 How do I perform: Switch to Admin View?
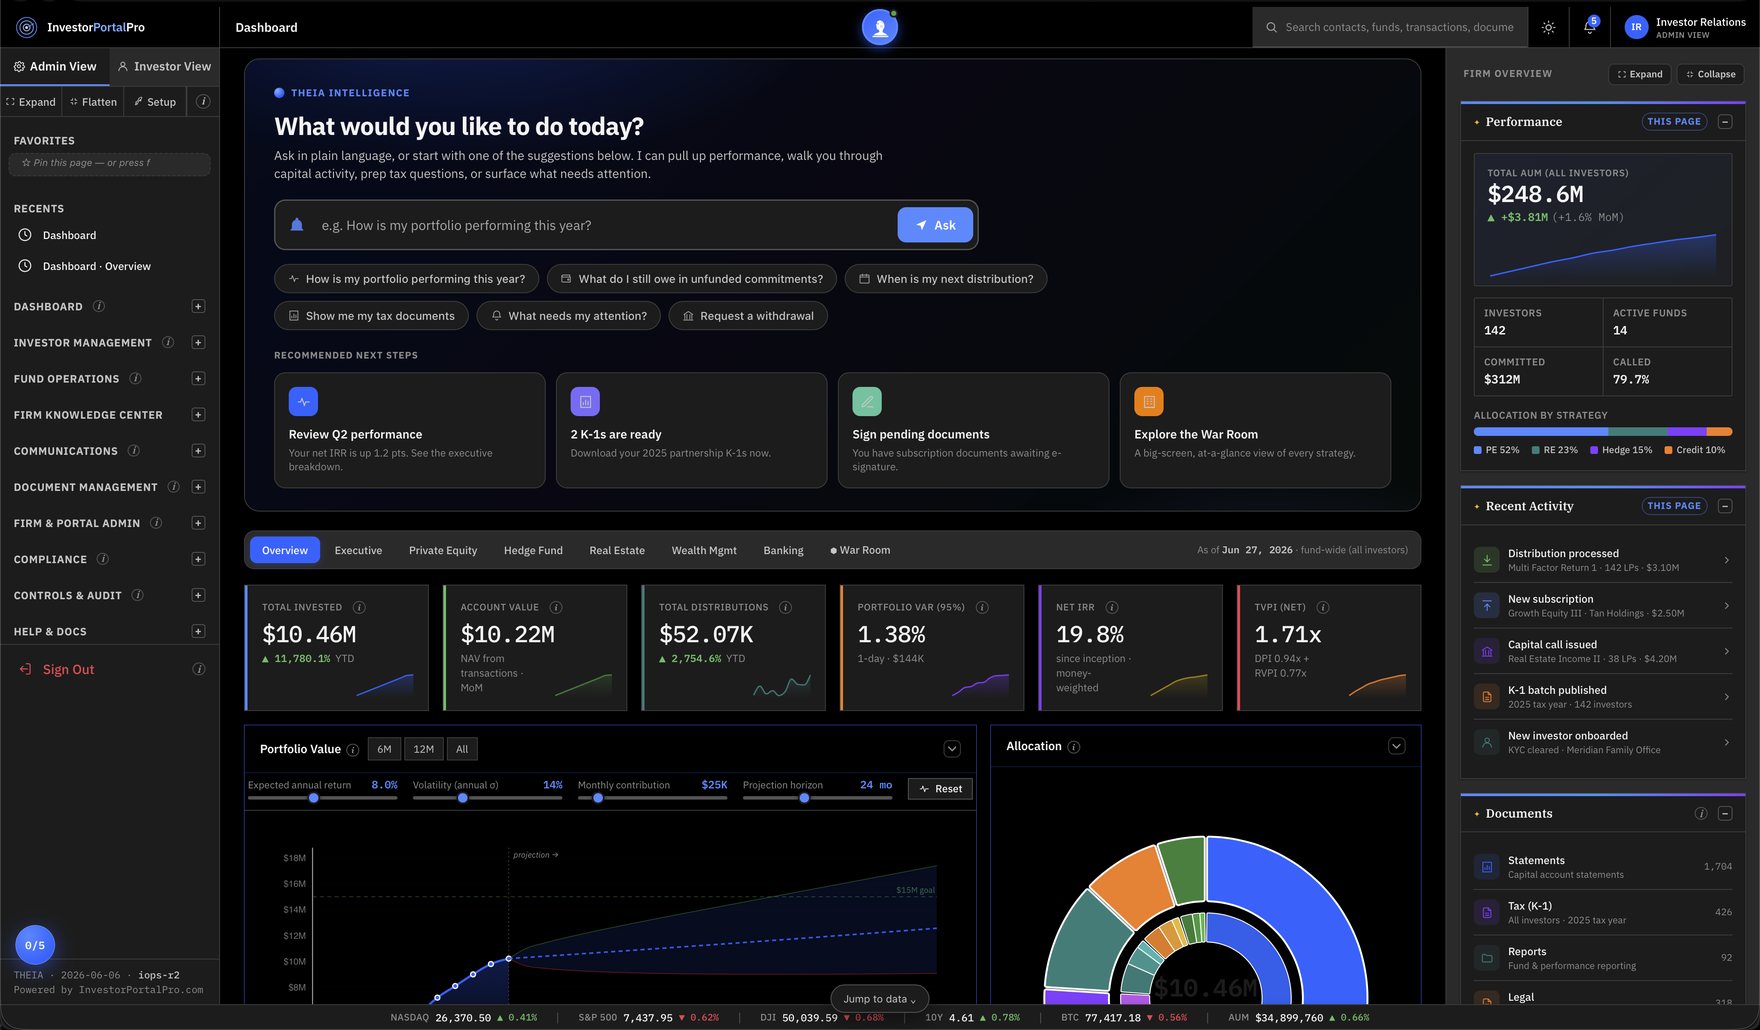(x=55, y=66)
